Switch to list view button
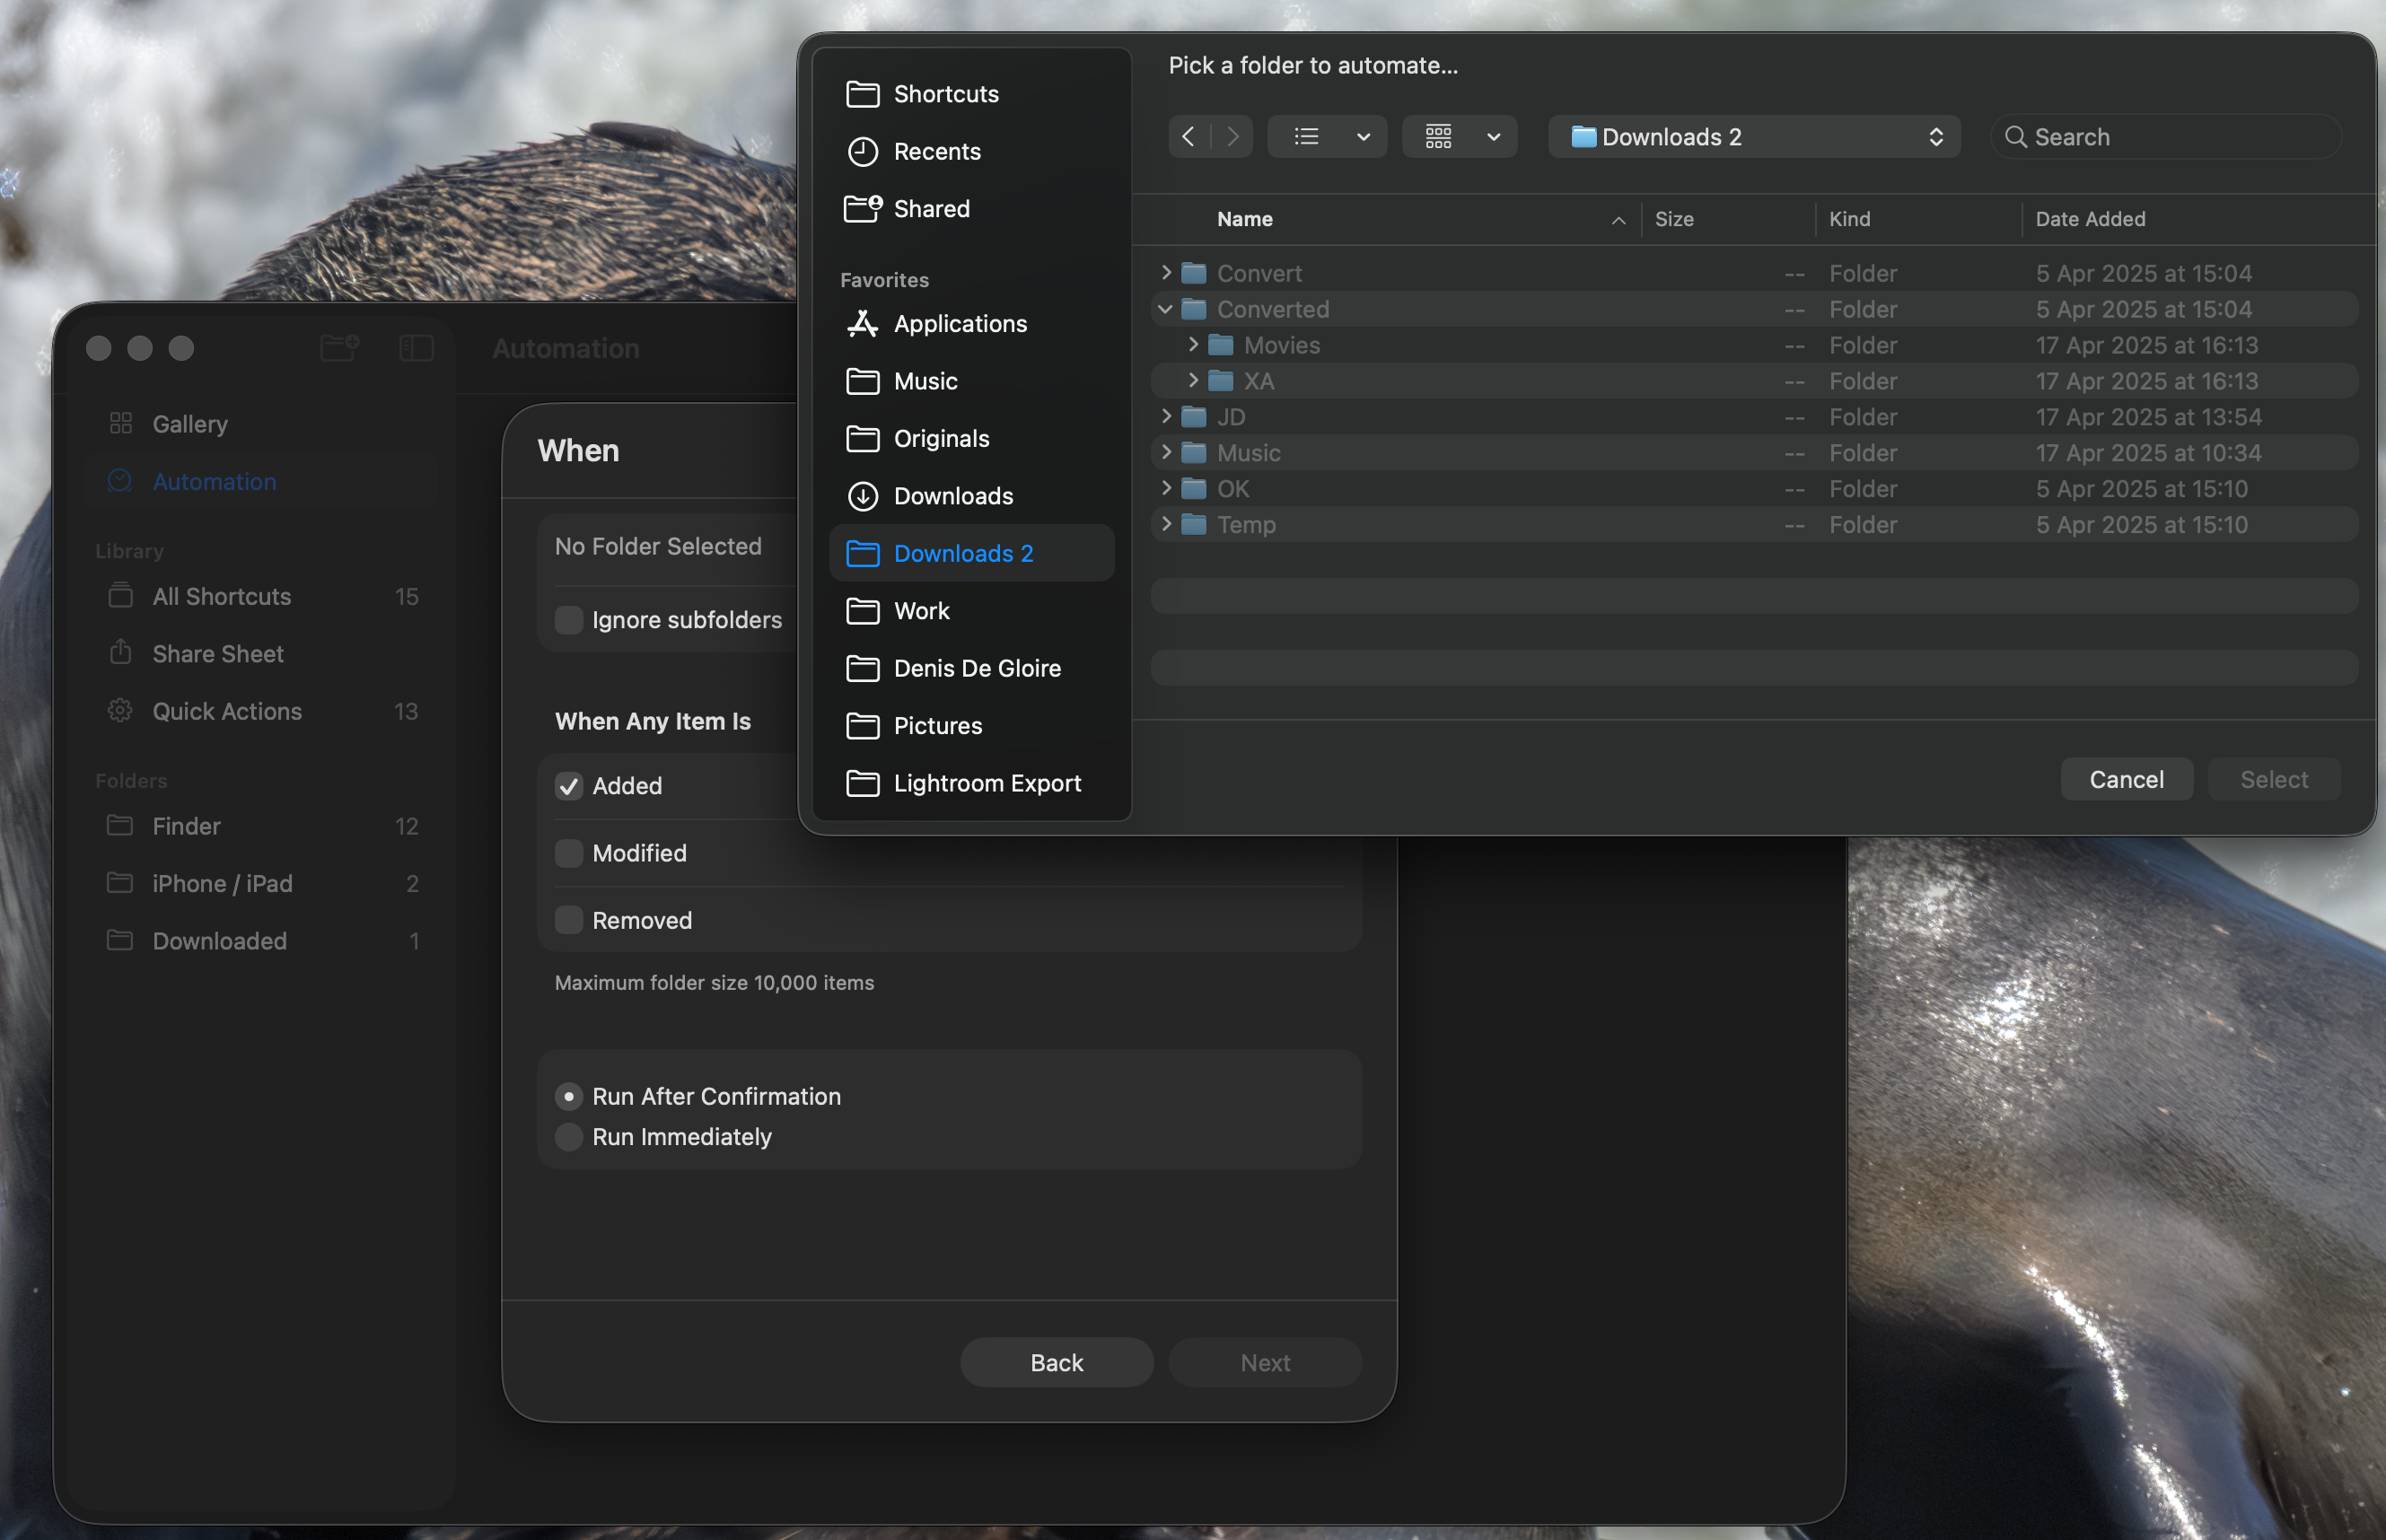Screen dimensions: 2386x1540 coord(1307,137)
